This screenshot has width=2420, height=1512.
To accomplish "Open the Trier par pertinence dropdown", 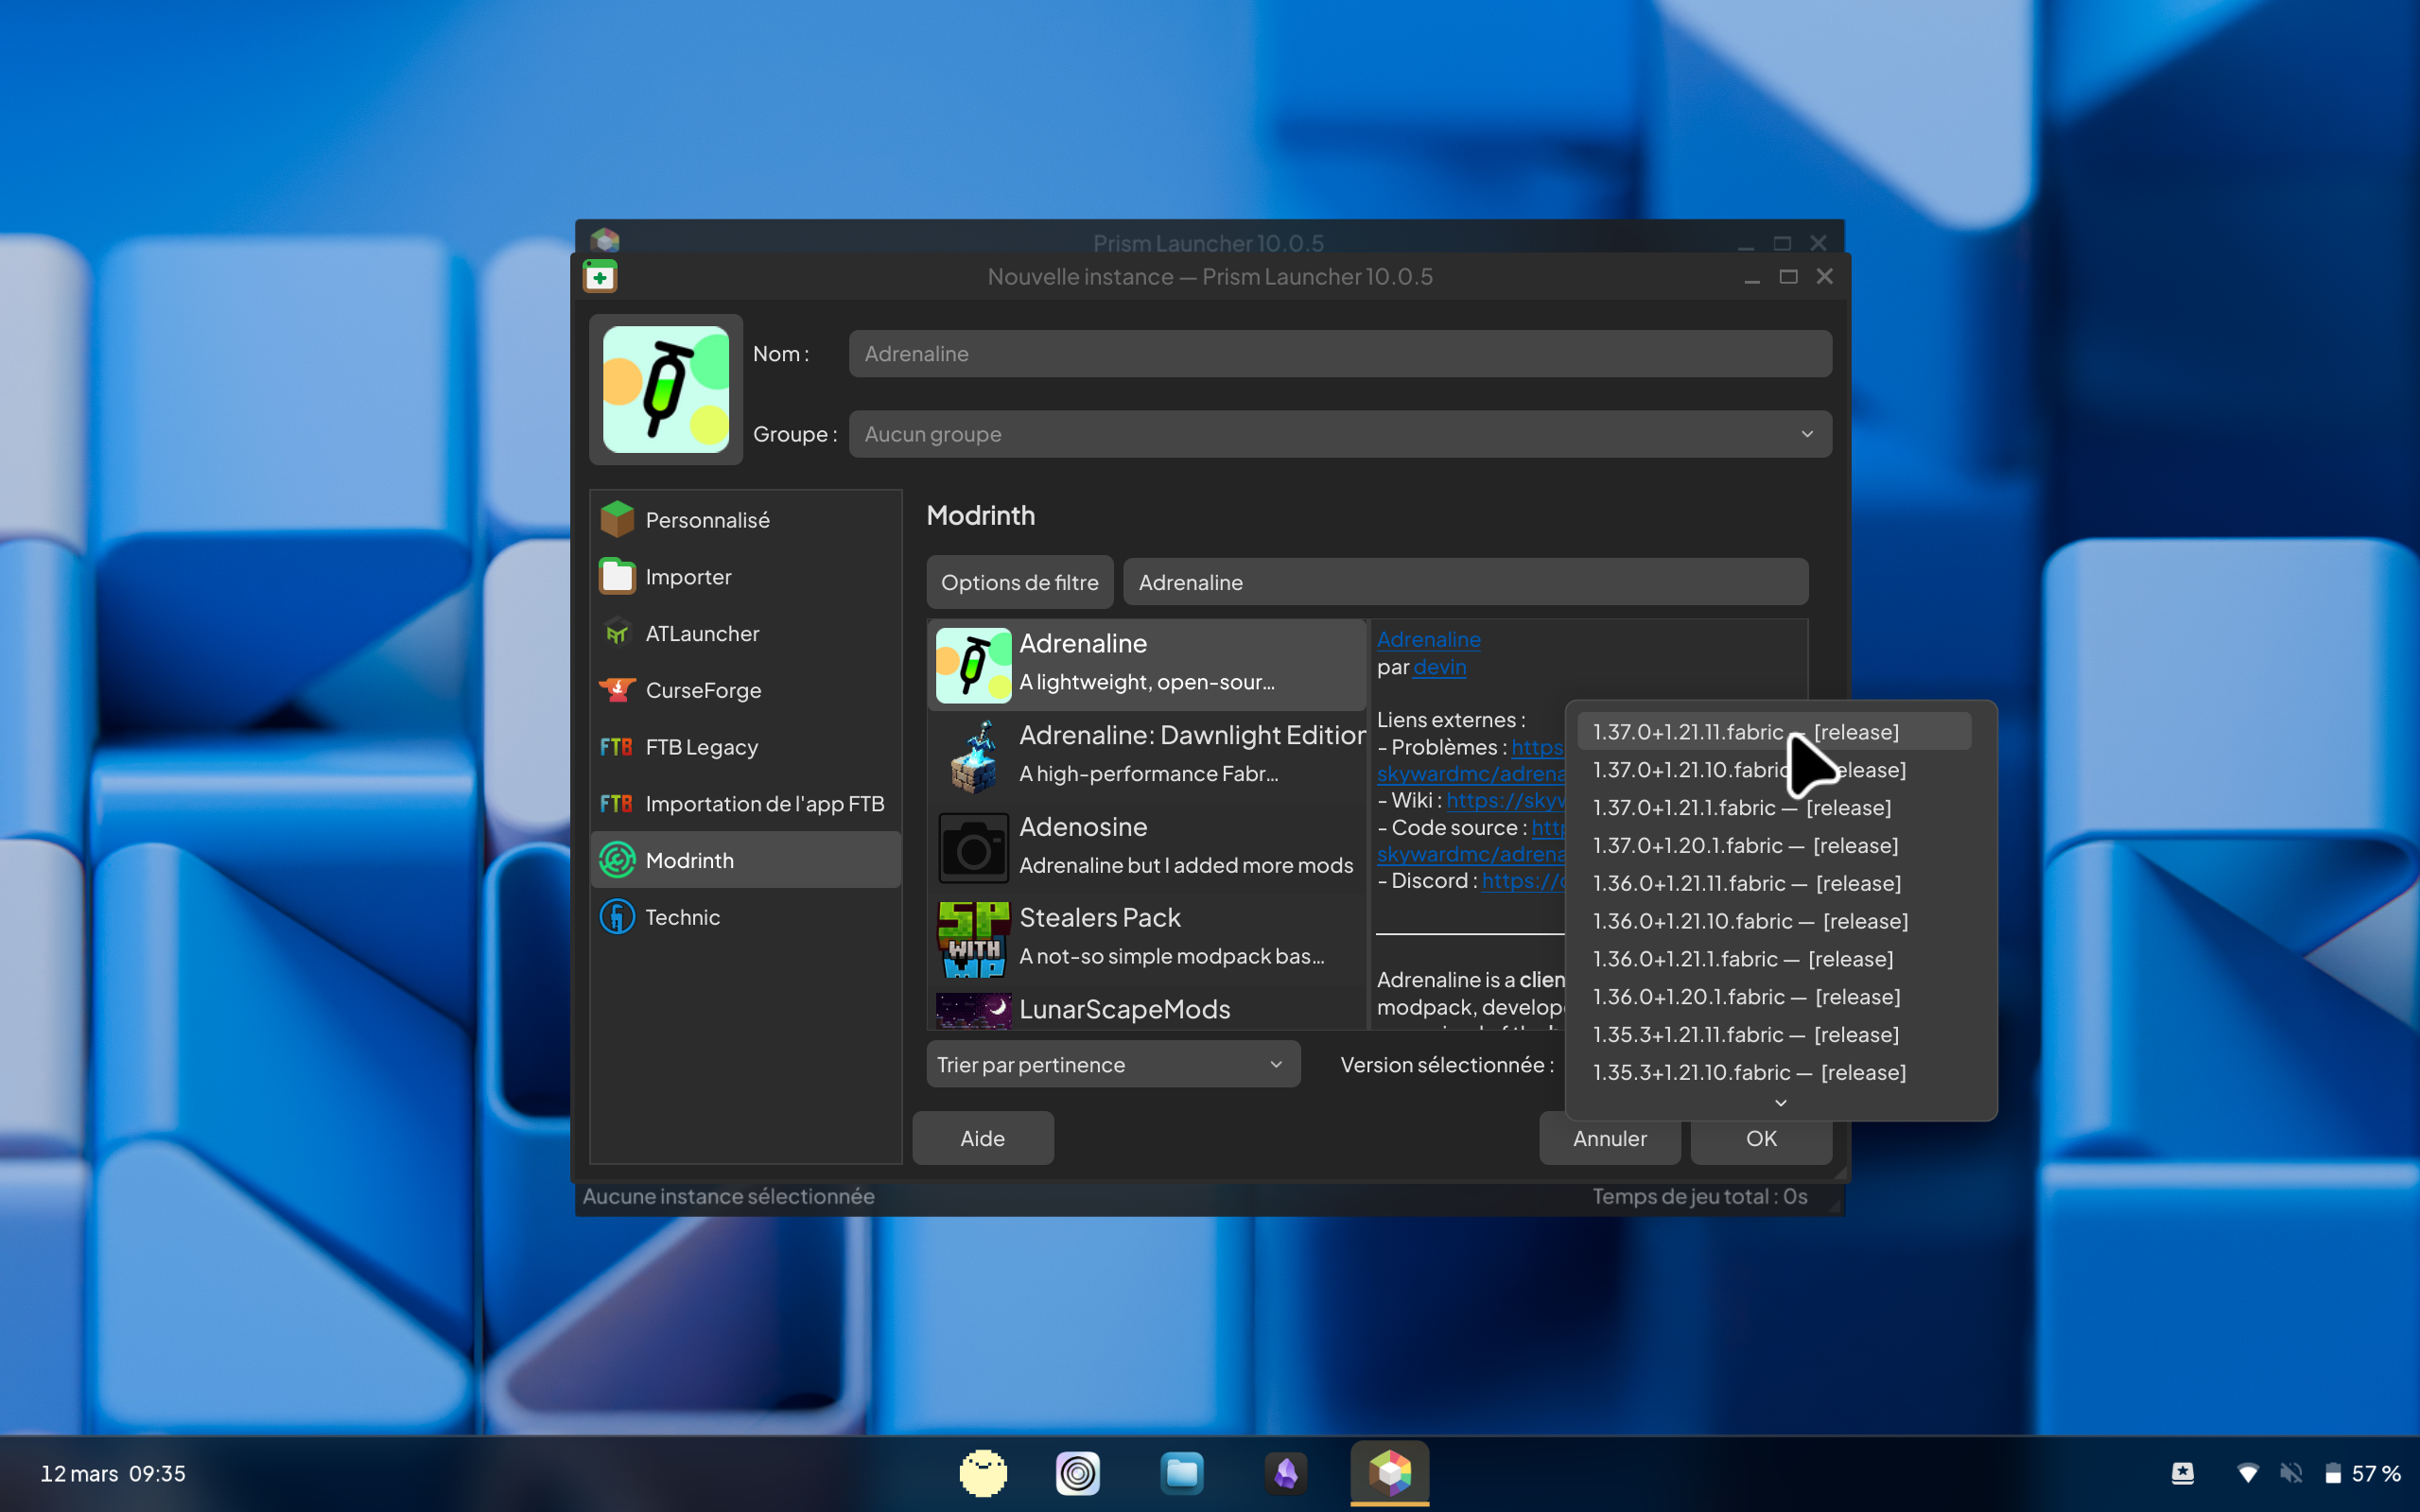I will 1113,1064.
